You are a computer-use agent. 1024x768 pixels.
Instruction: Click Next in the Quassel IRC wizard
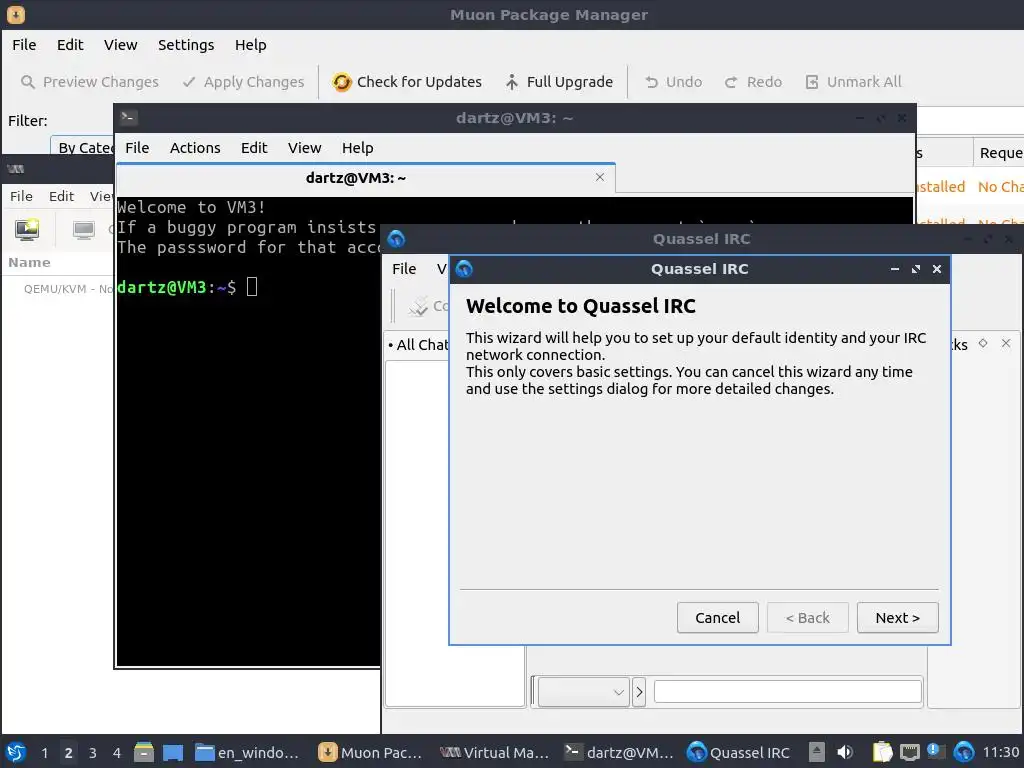[x=897, y=617]
